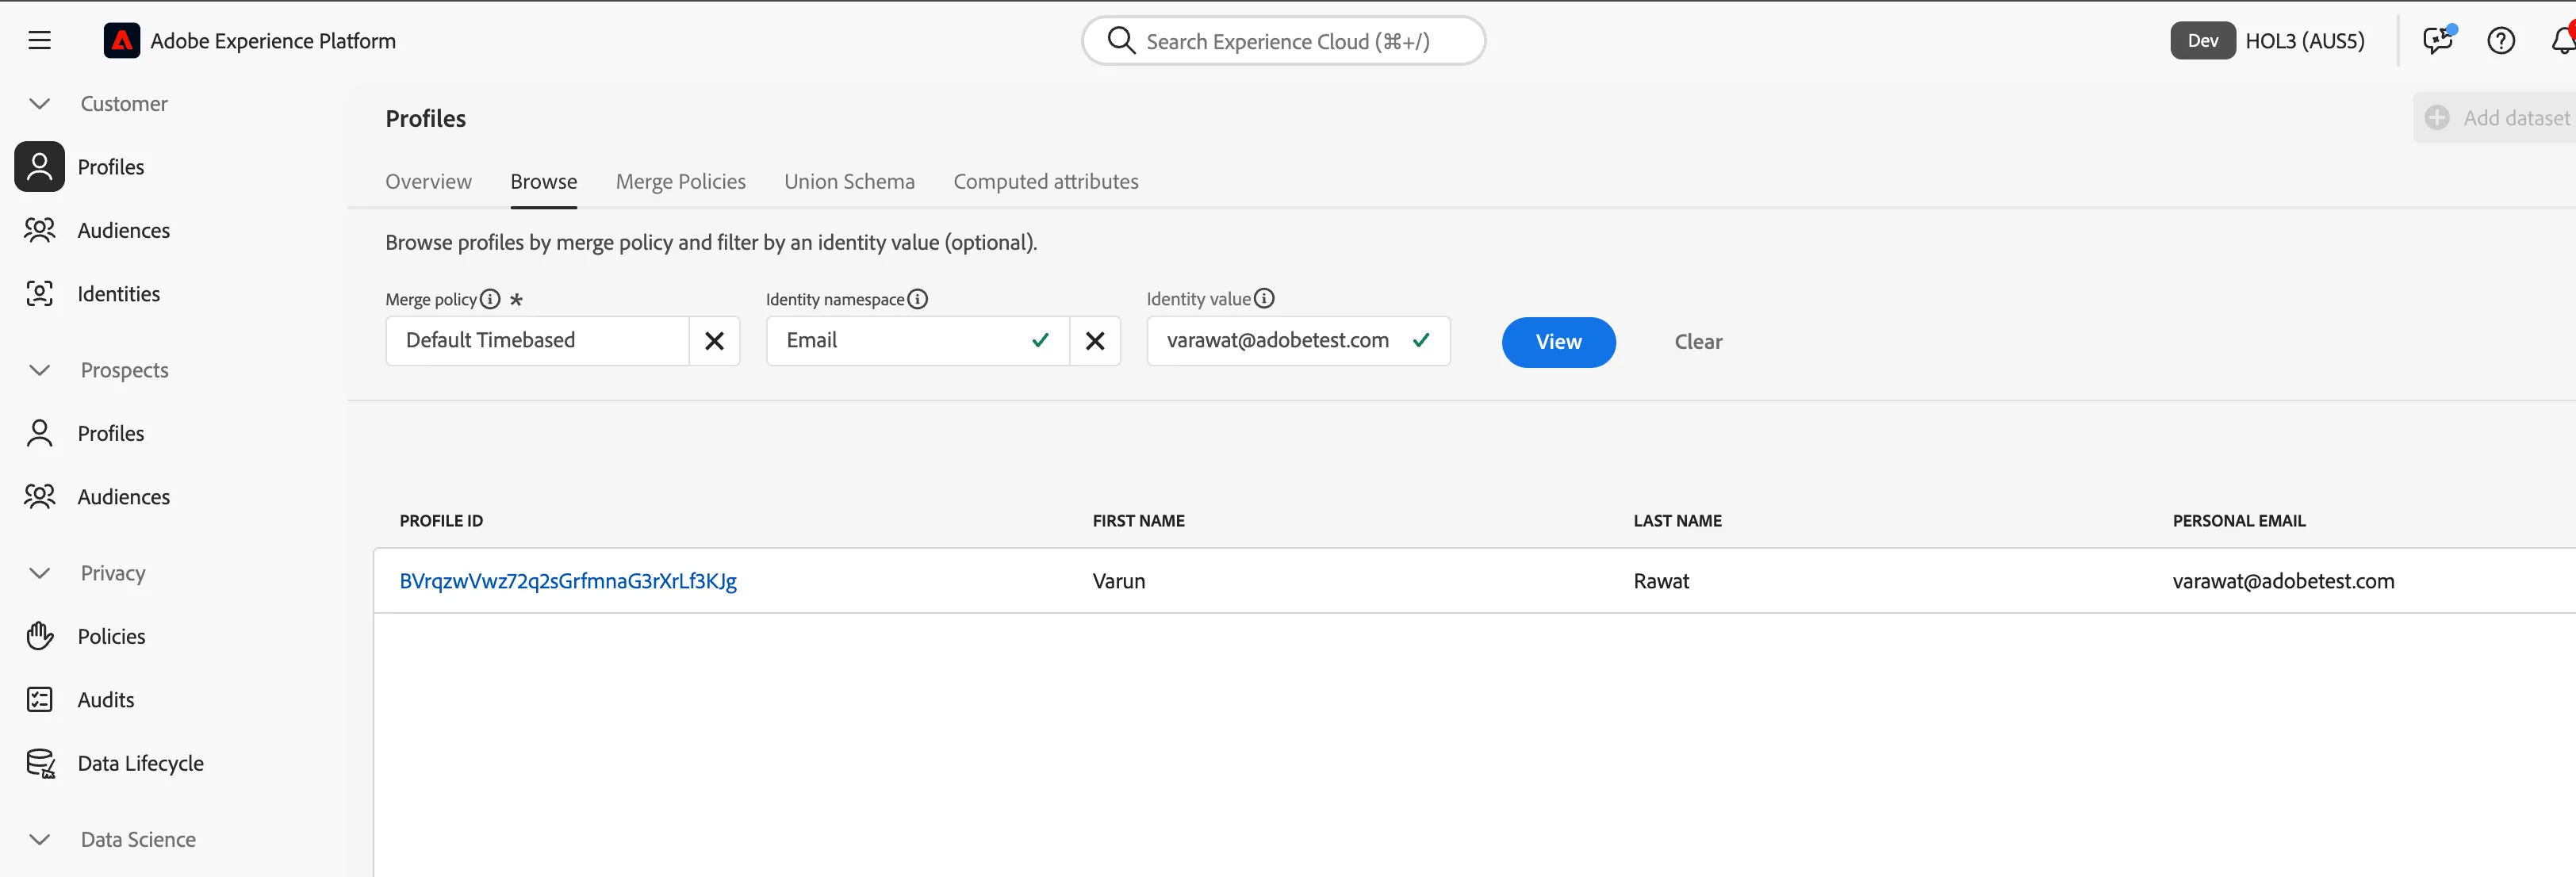Open Identity namespace Email combo box

[918, 341]
